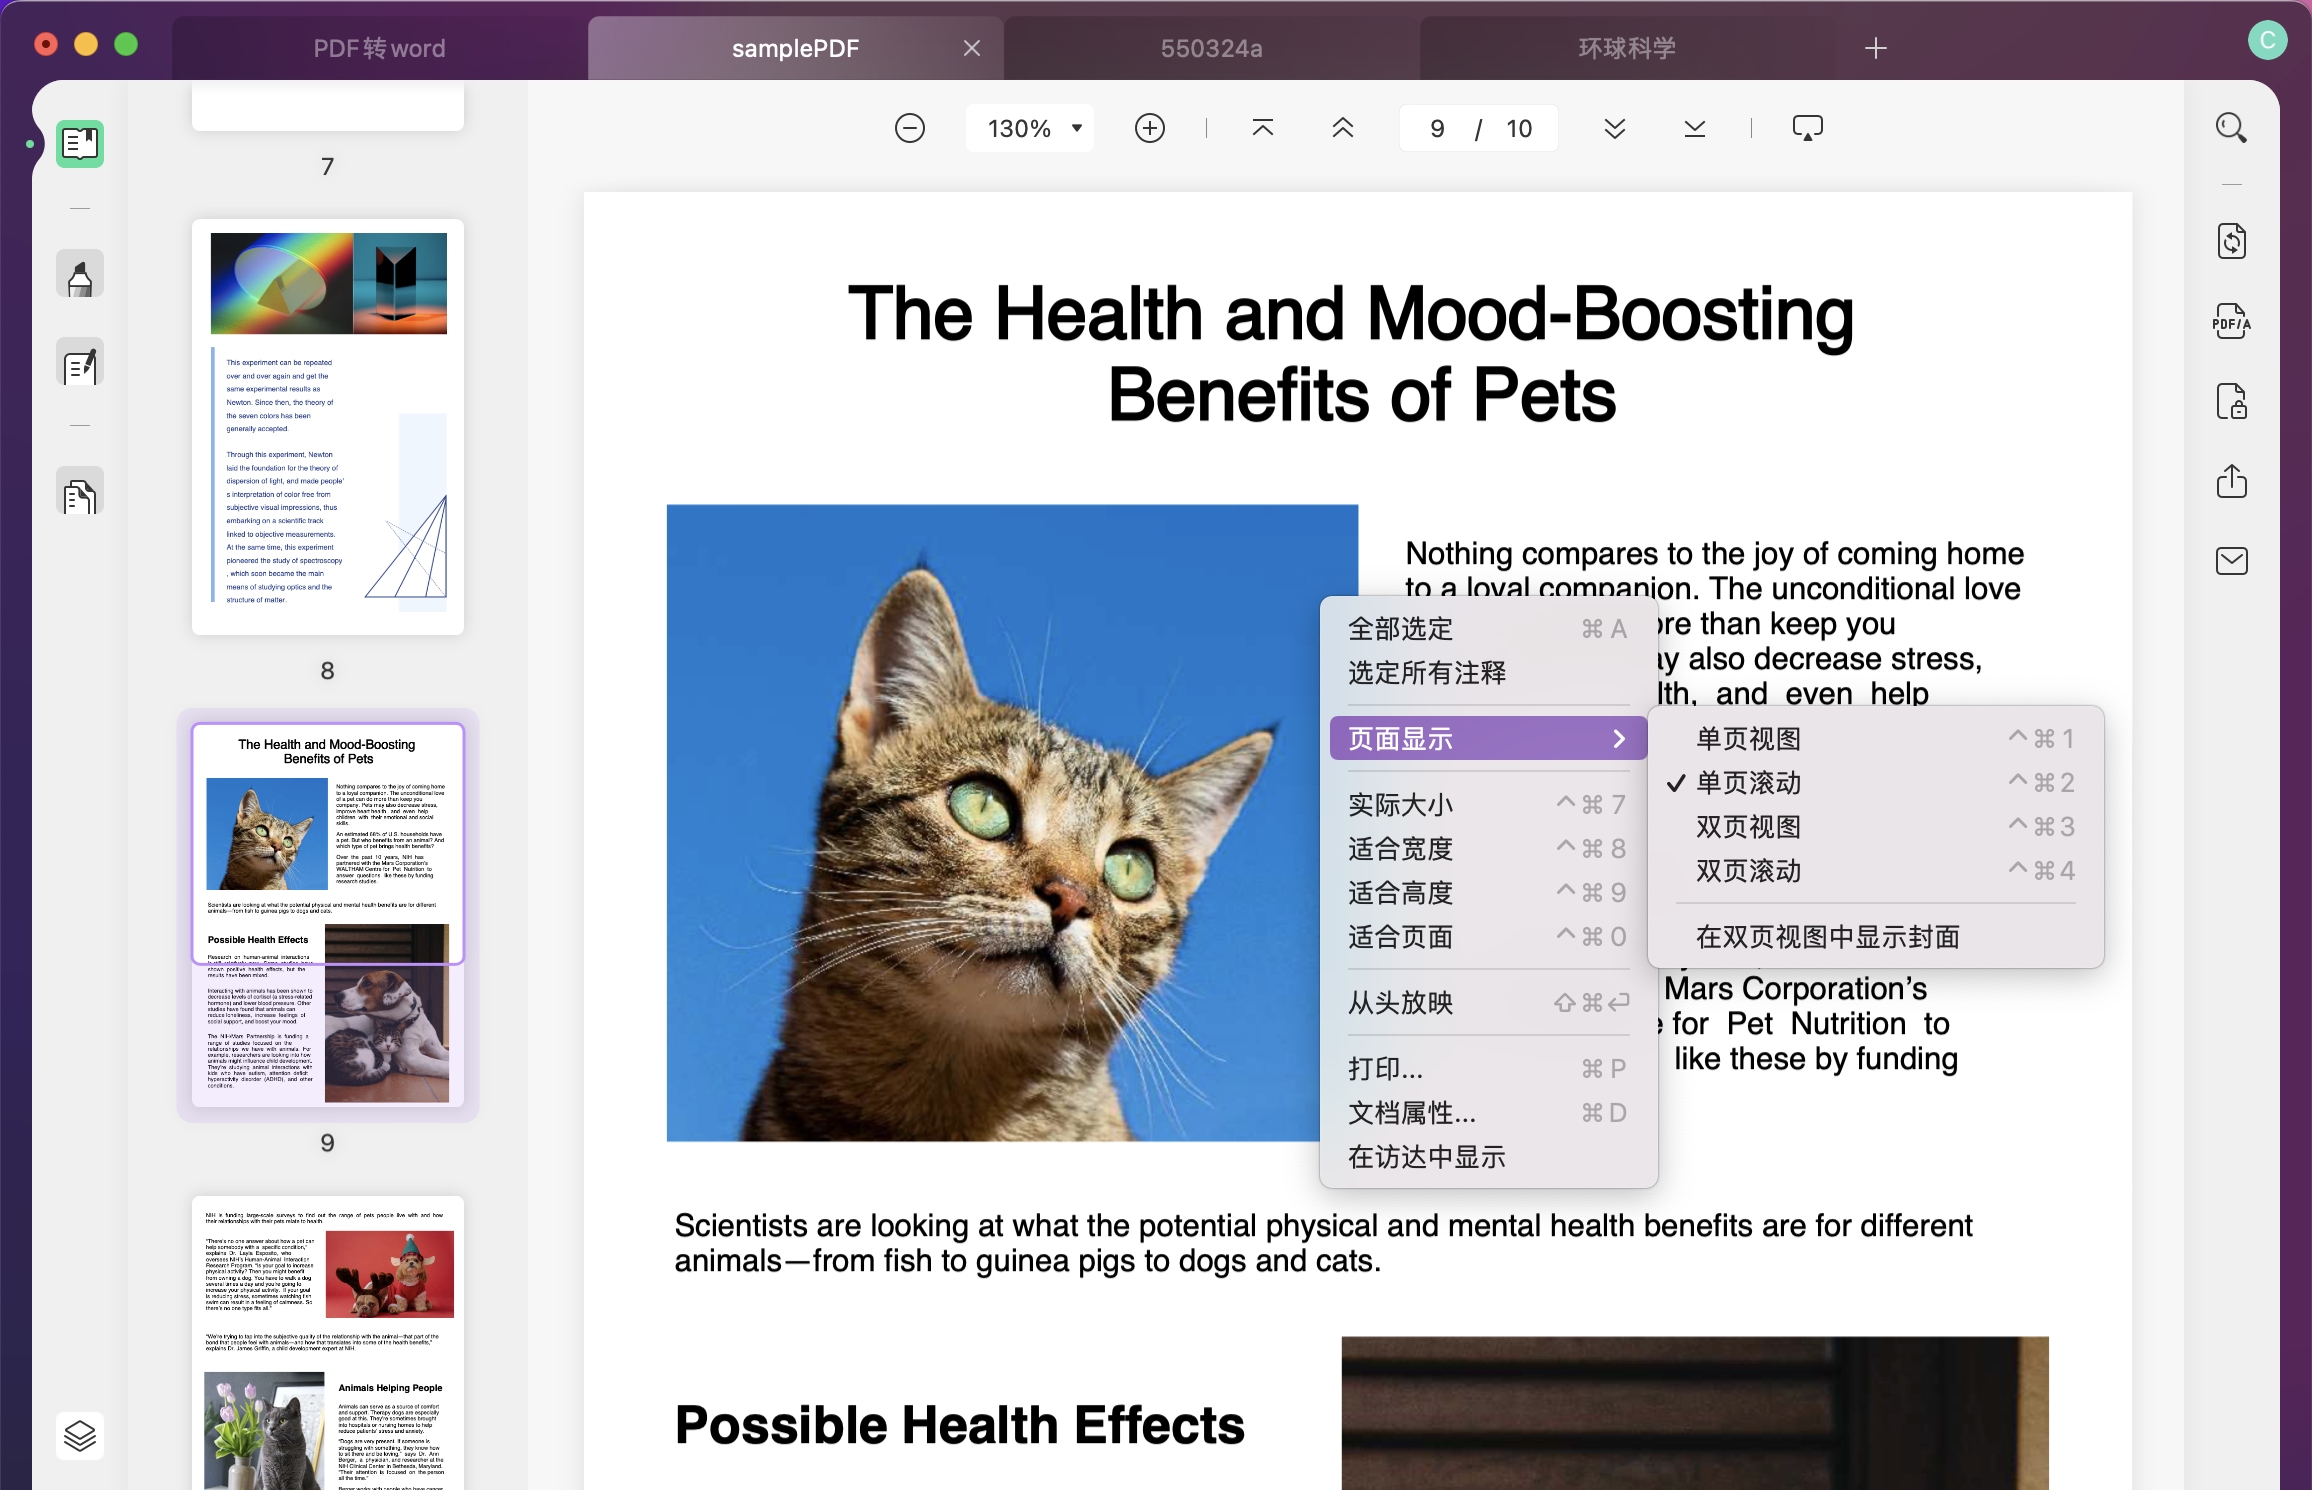Open the Protect PDF lock icon
Viewport: 2312px width, 1490px height.
tap(2232, 402)
